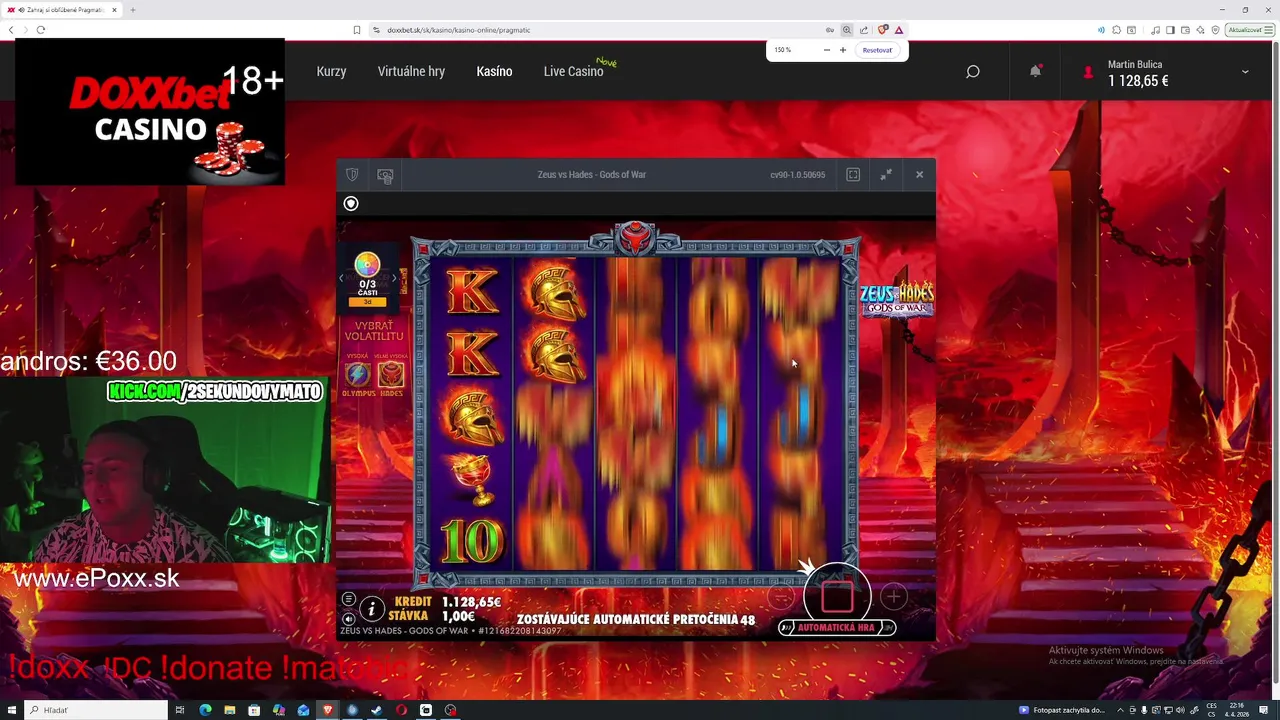The height and width of the screenshot is (720, 1280).
Task: Select Hades very high volatility icon
Action: coord(390,376)
